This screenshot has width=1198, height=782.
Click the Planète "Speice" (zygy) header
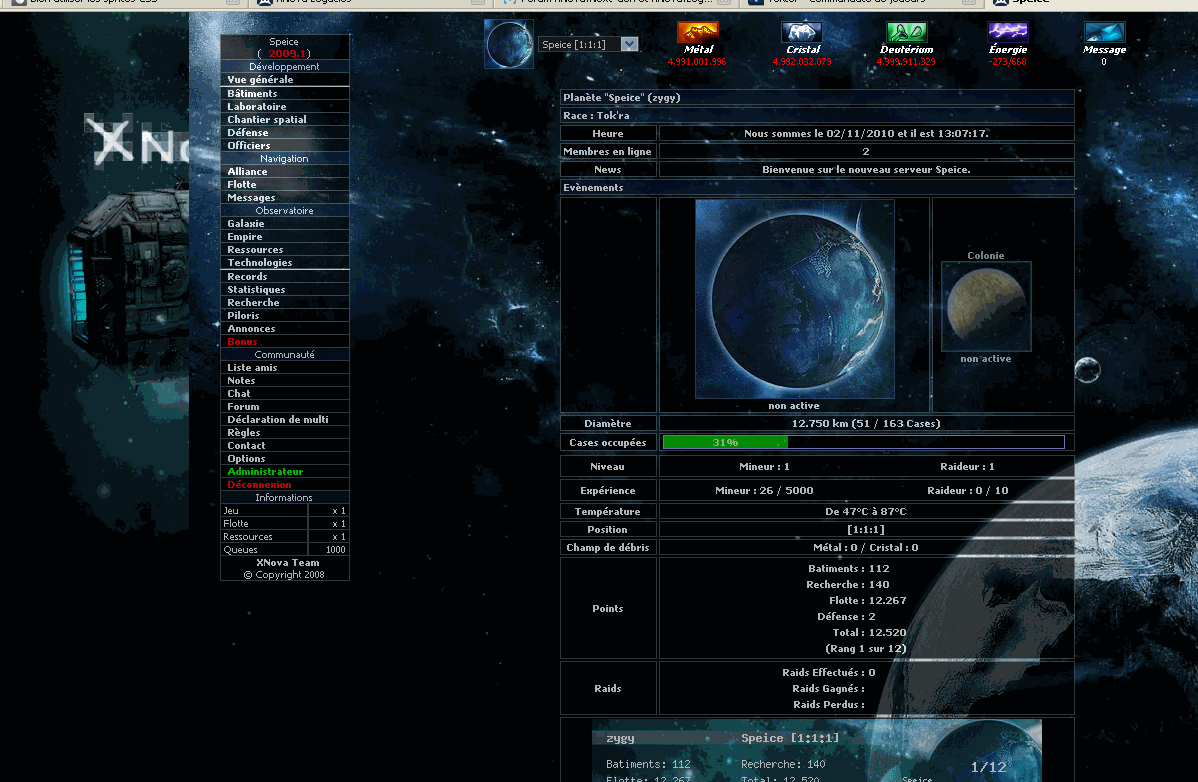pyautogui.click(x=817, y=97)
